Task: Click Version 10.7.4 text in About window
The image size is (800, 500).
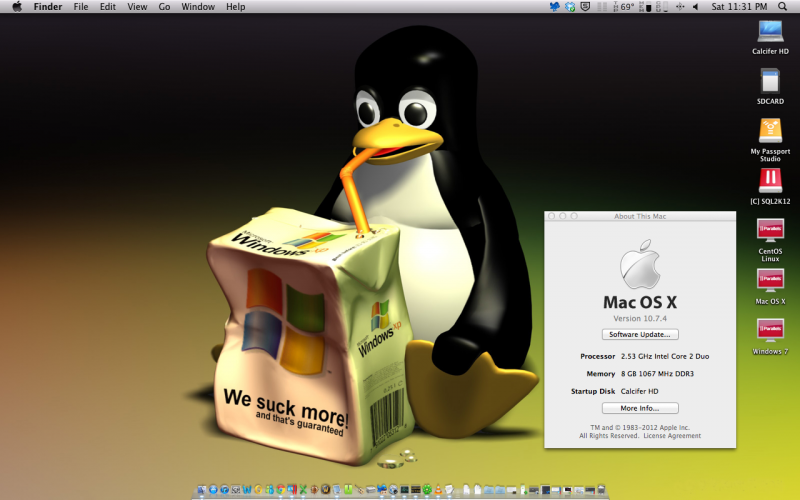Action: coord(640,318)
